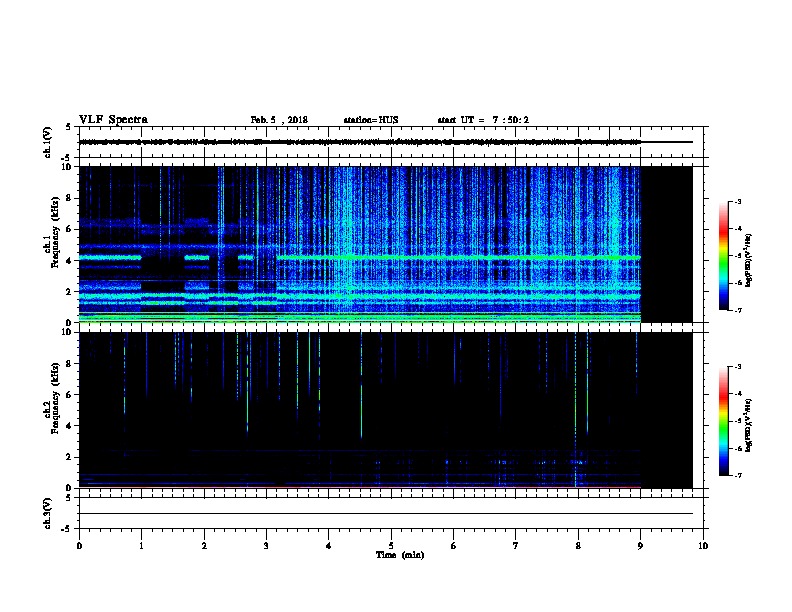
Task: Click the 4 kHz green band in ch.1
Action: pos(458,258)
